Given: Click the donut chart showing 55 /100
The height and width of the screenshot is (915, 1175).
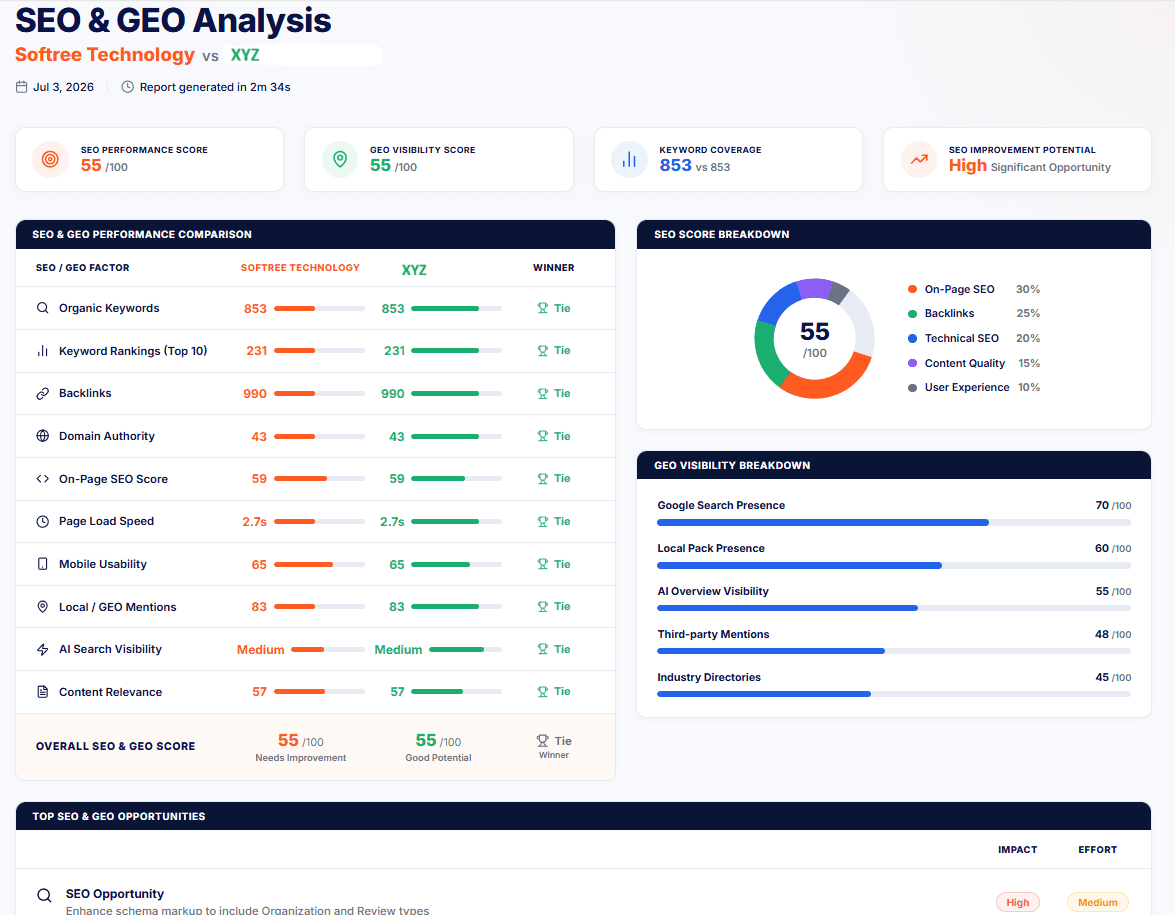Looking at the screenshot, I should click(x=815, y=339).
